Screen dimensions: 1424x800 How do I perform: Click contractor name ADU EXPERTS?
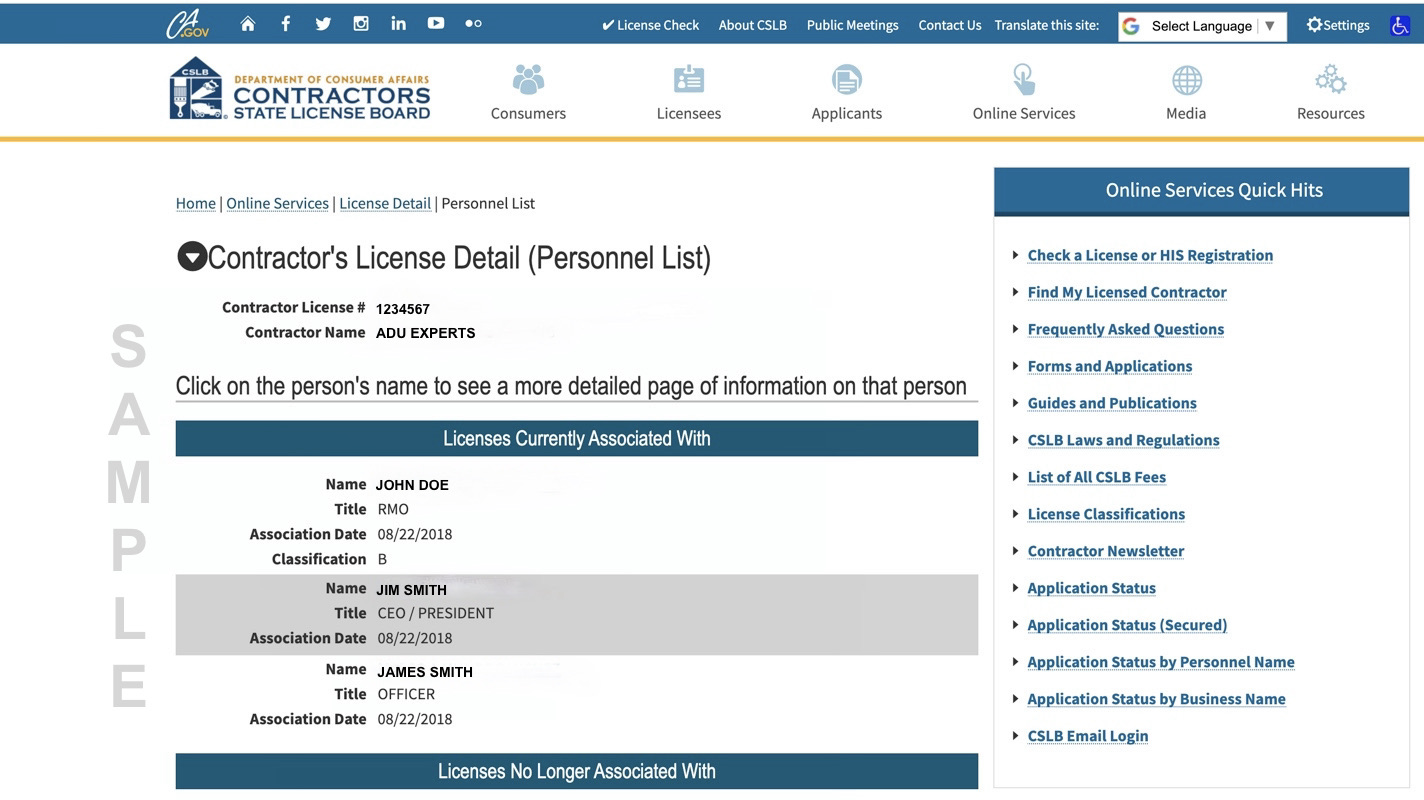point(426,333)
